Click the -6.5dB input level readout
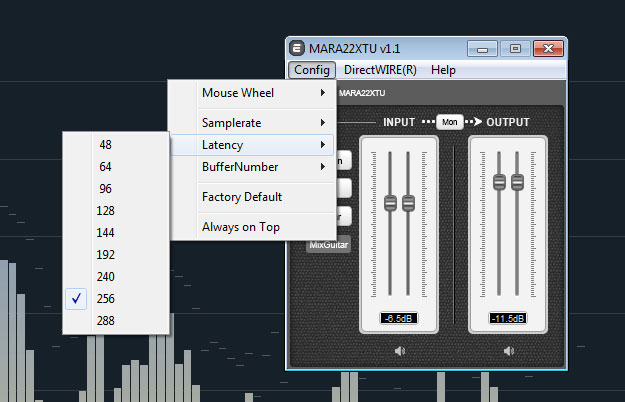 (399, 318)
